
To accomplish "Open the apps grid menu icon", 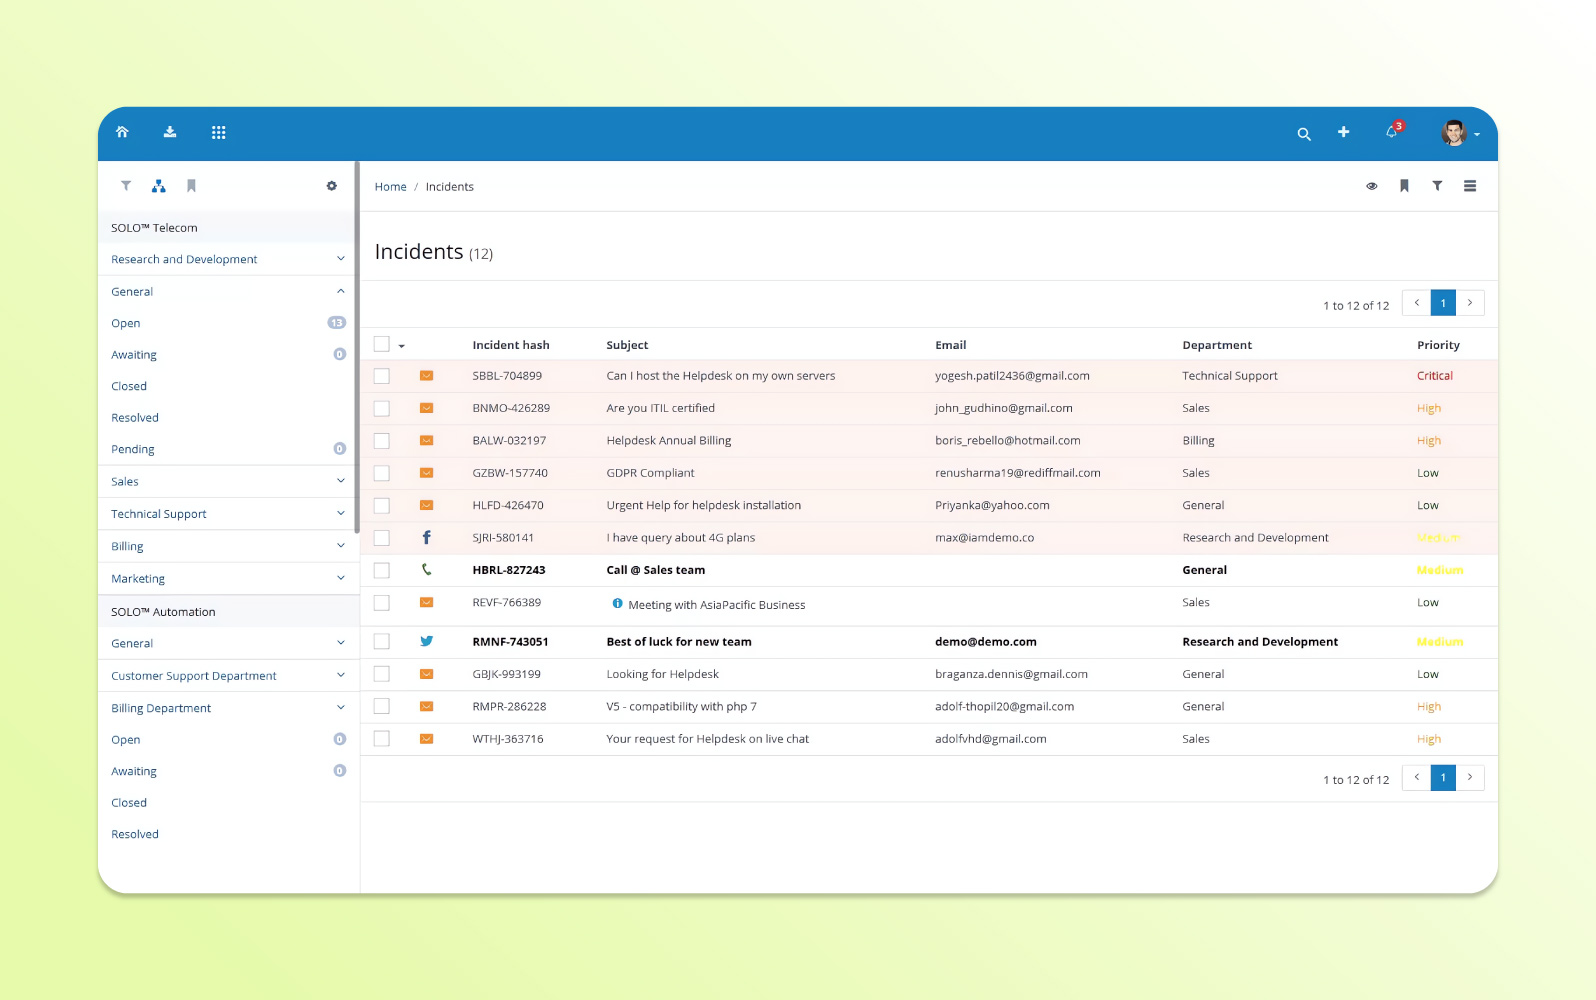I will coord(218,132).
